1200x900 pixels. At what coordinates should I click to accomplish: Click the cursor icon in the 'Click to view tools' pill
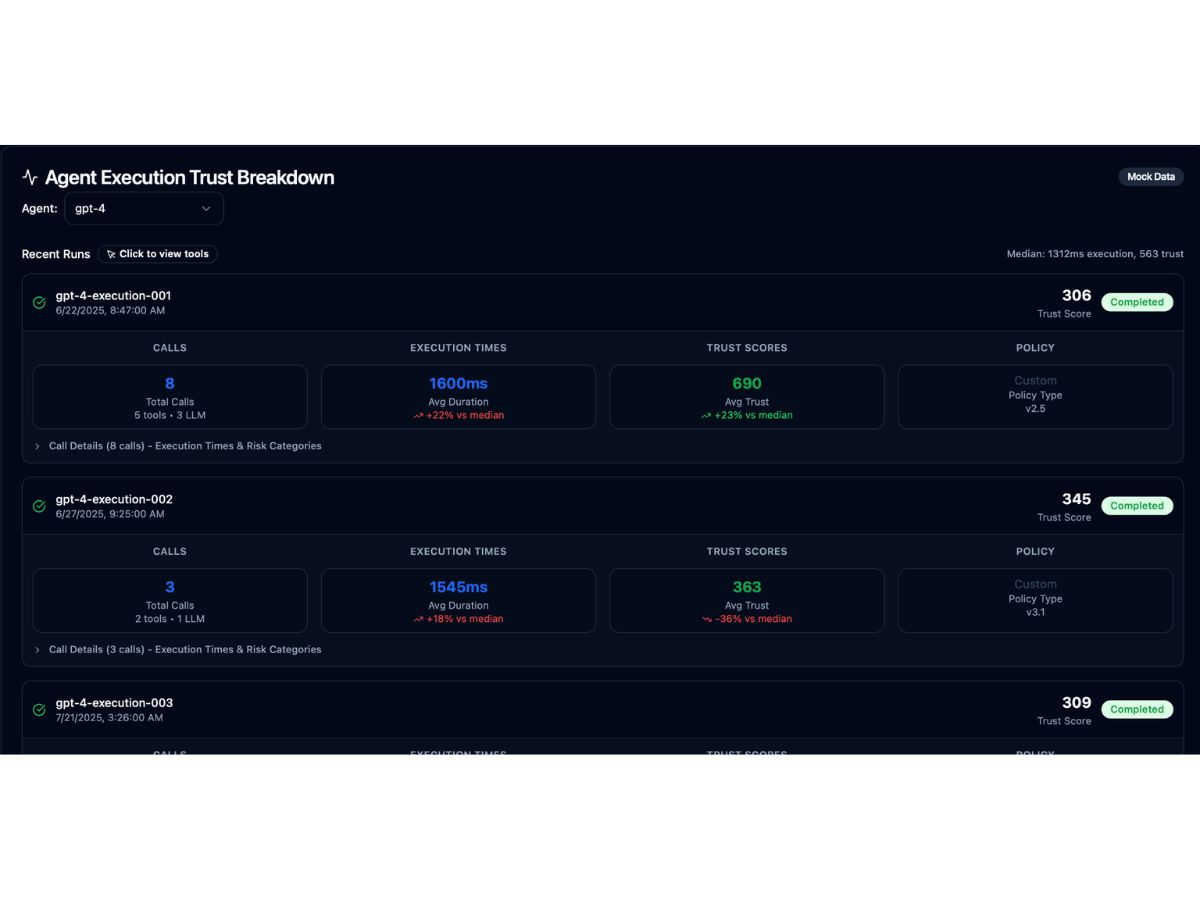[x=111, y=254]
